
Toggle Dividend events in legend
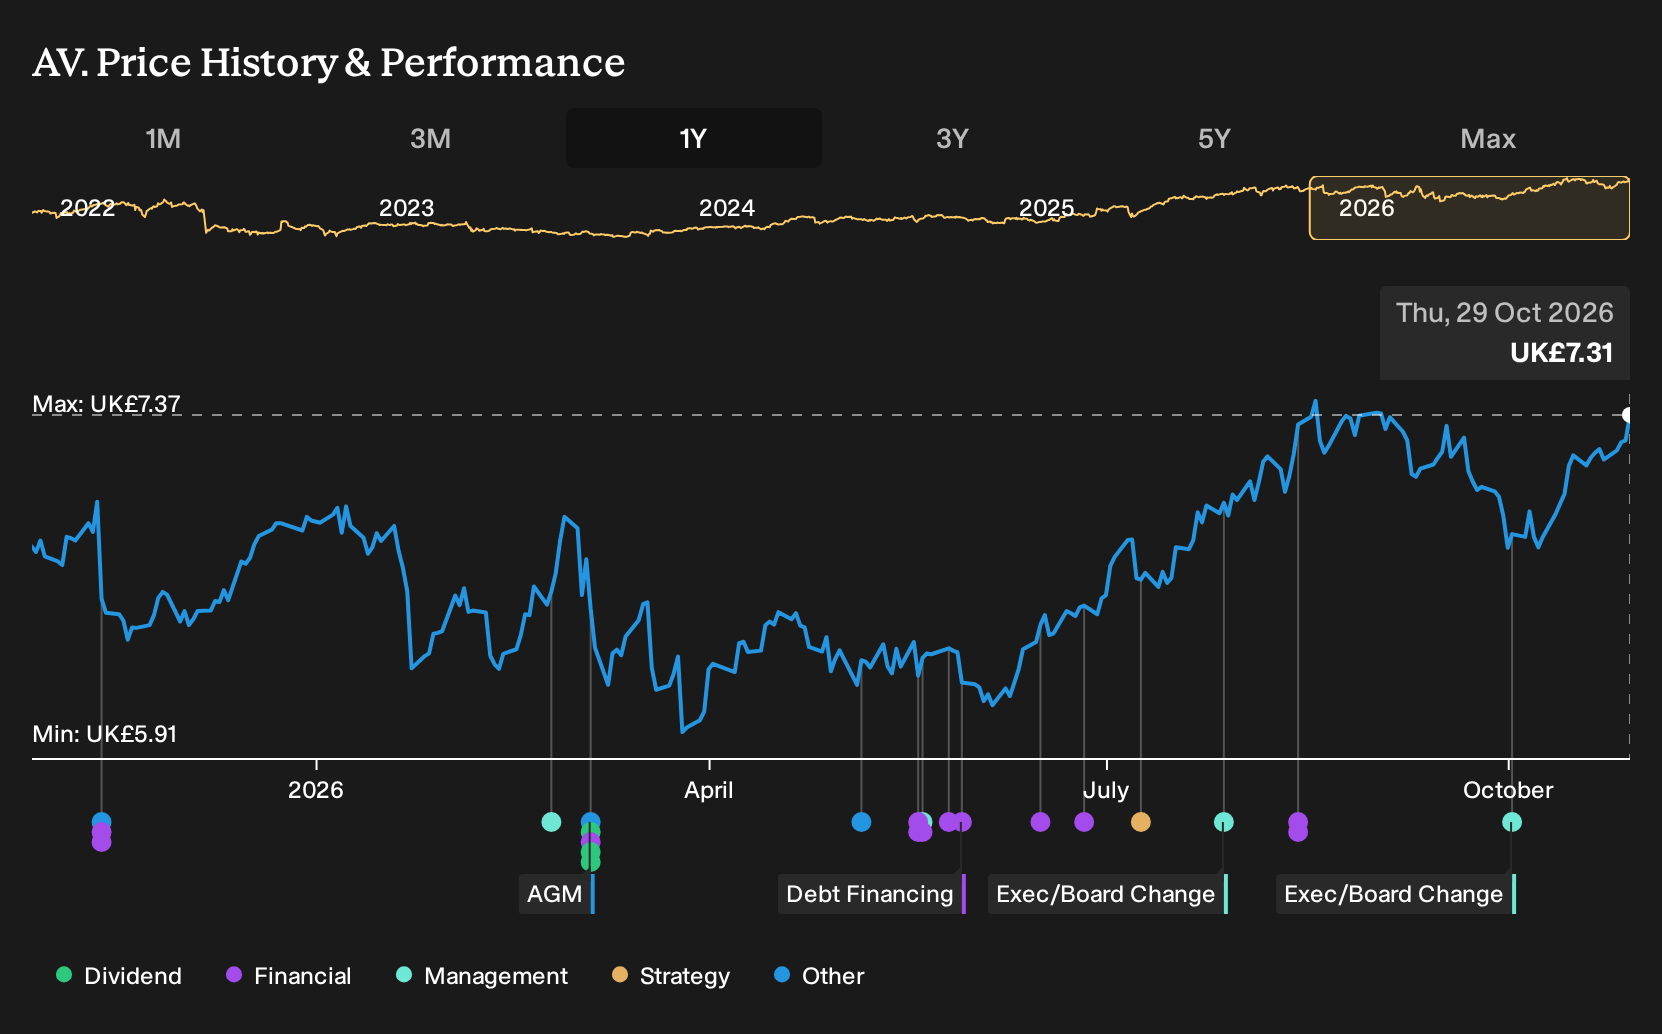[x=119, y=975]
